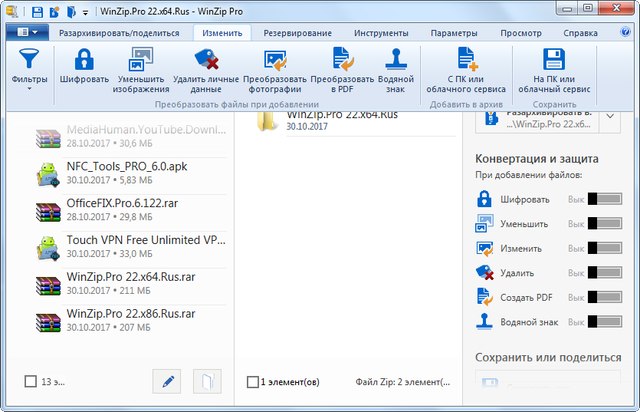Select the Изменить ribbon tab

tap(222, 33)
